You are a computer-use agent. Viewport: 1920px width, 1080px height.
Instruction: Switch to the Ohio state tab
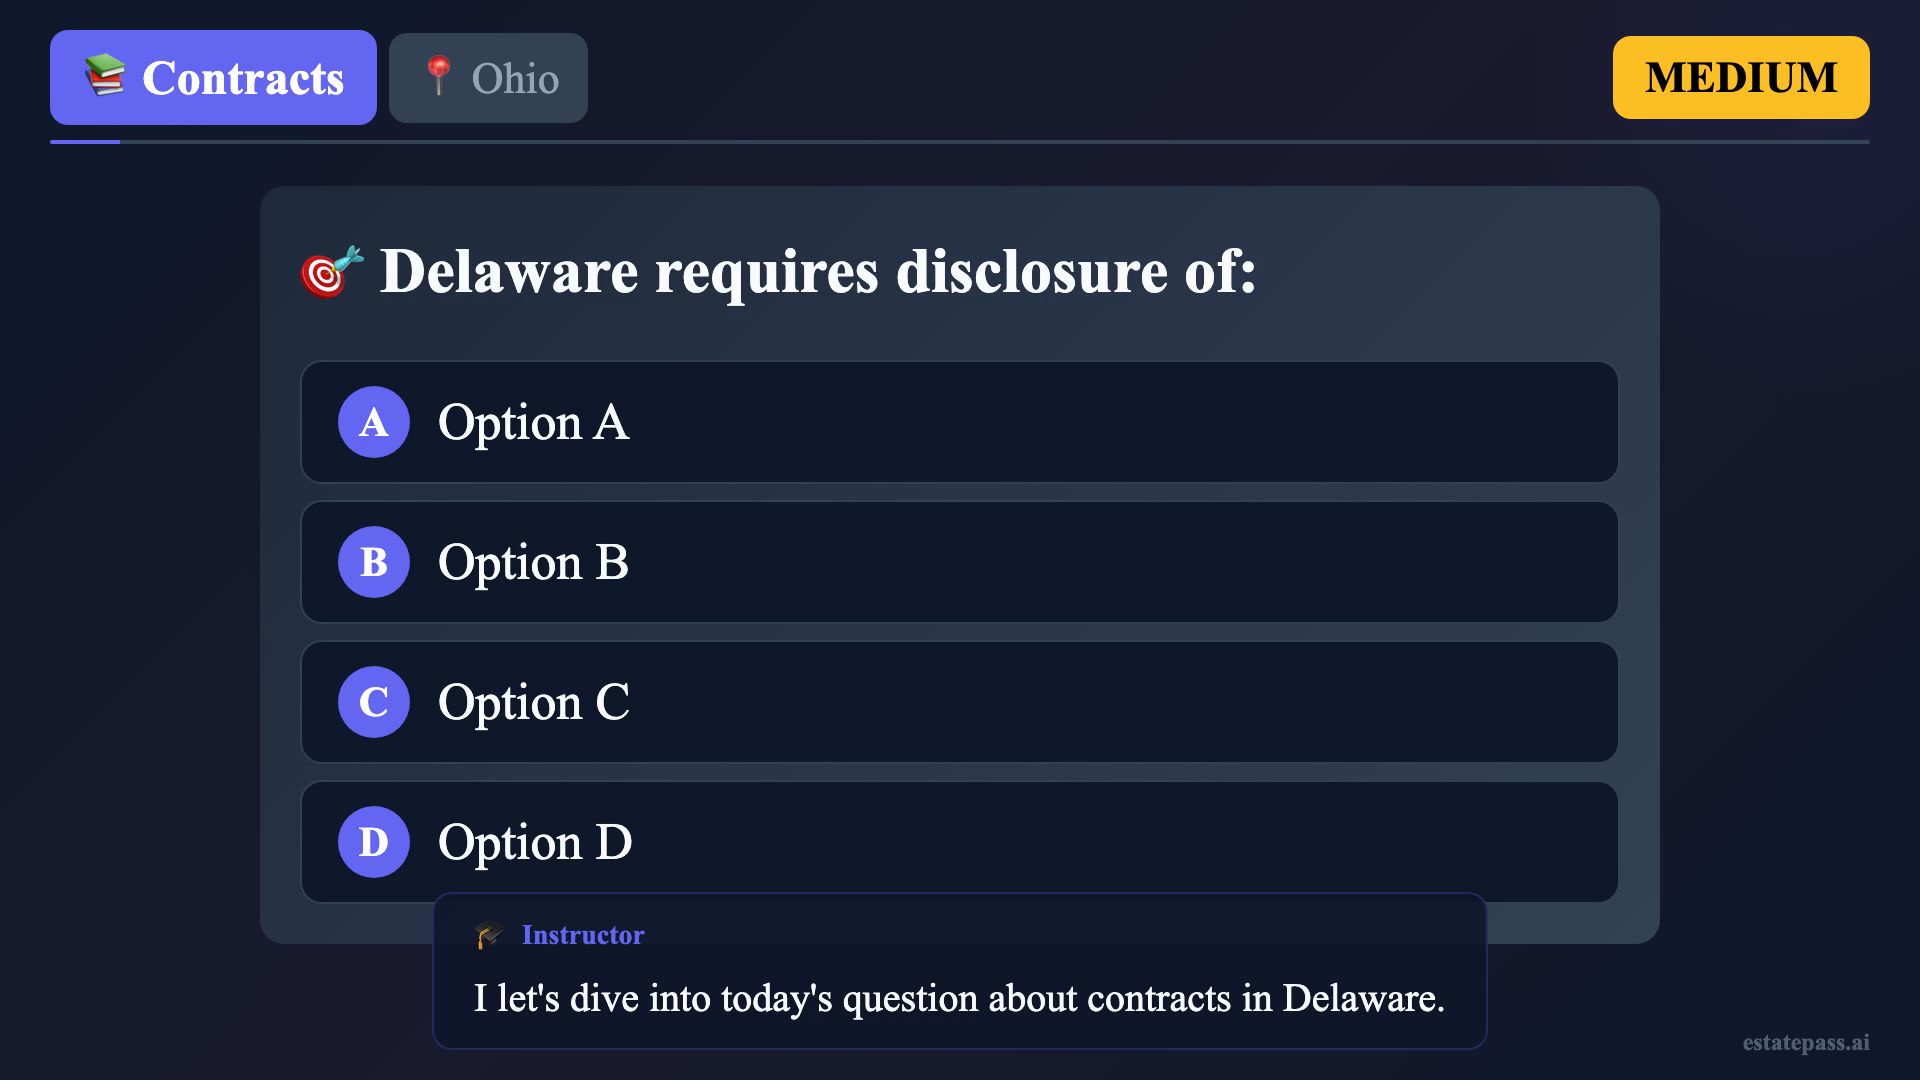pyautogui.click(x=488, y=78)
